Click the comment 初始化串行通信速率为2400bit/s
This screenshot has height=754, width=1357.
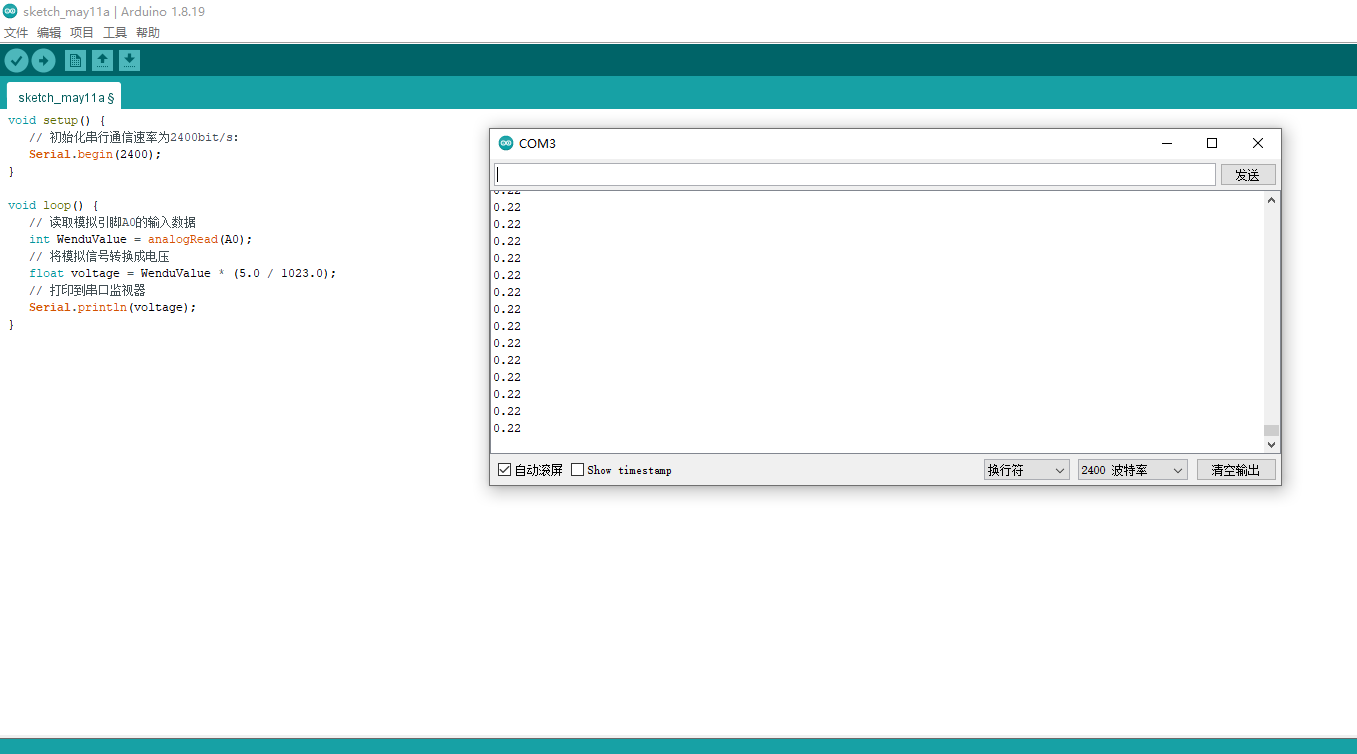pyautogui.click(x=134, y=138)
